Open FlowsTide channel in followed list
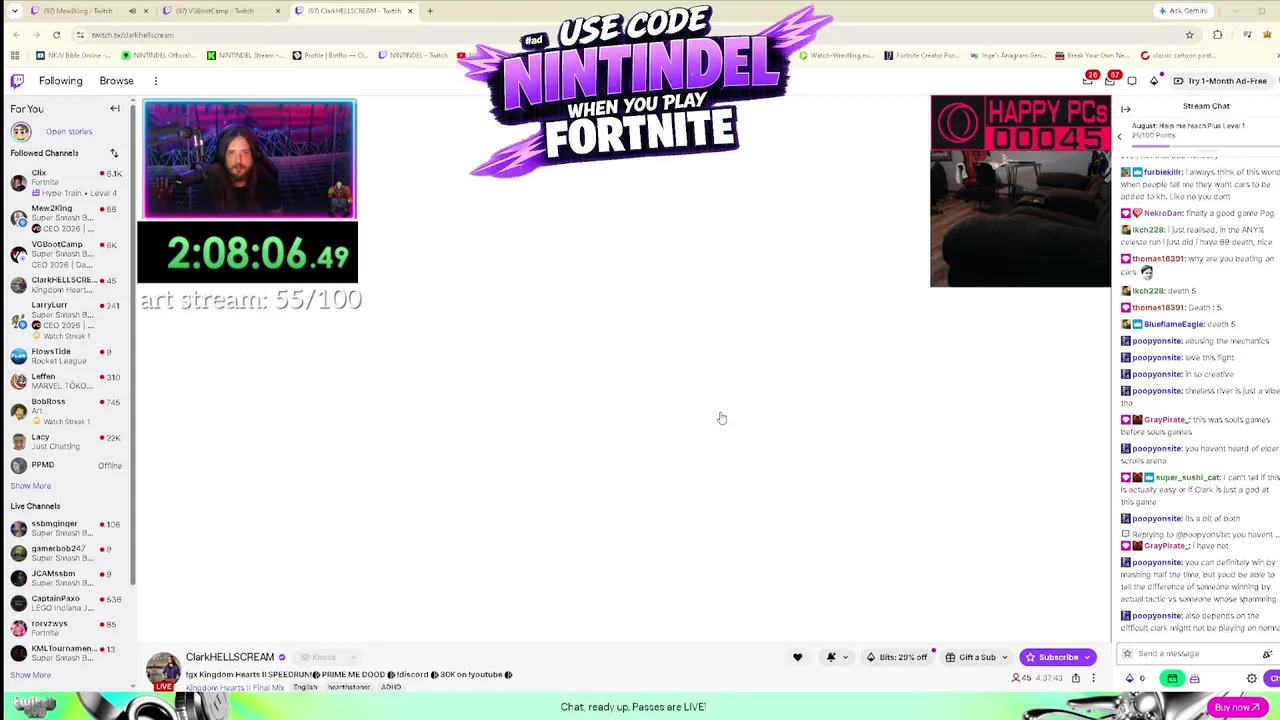Image resolution: width=1280 pixels, height=720 pixels. click(66, 356)
